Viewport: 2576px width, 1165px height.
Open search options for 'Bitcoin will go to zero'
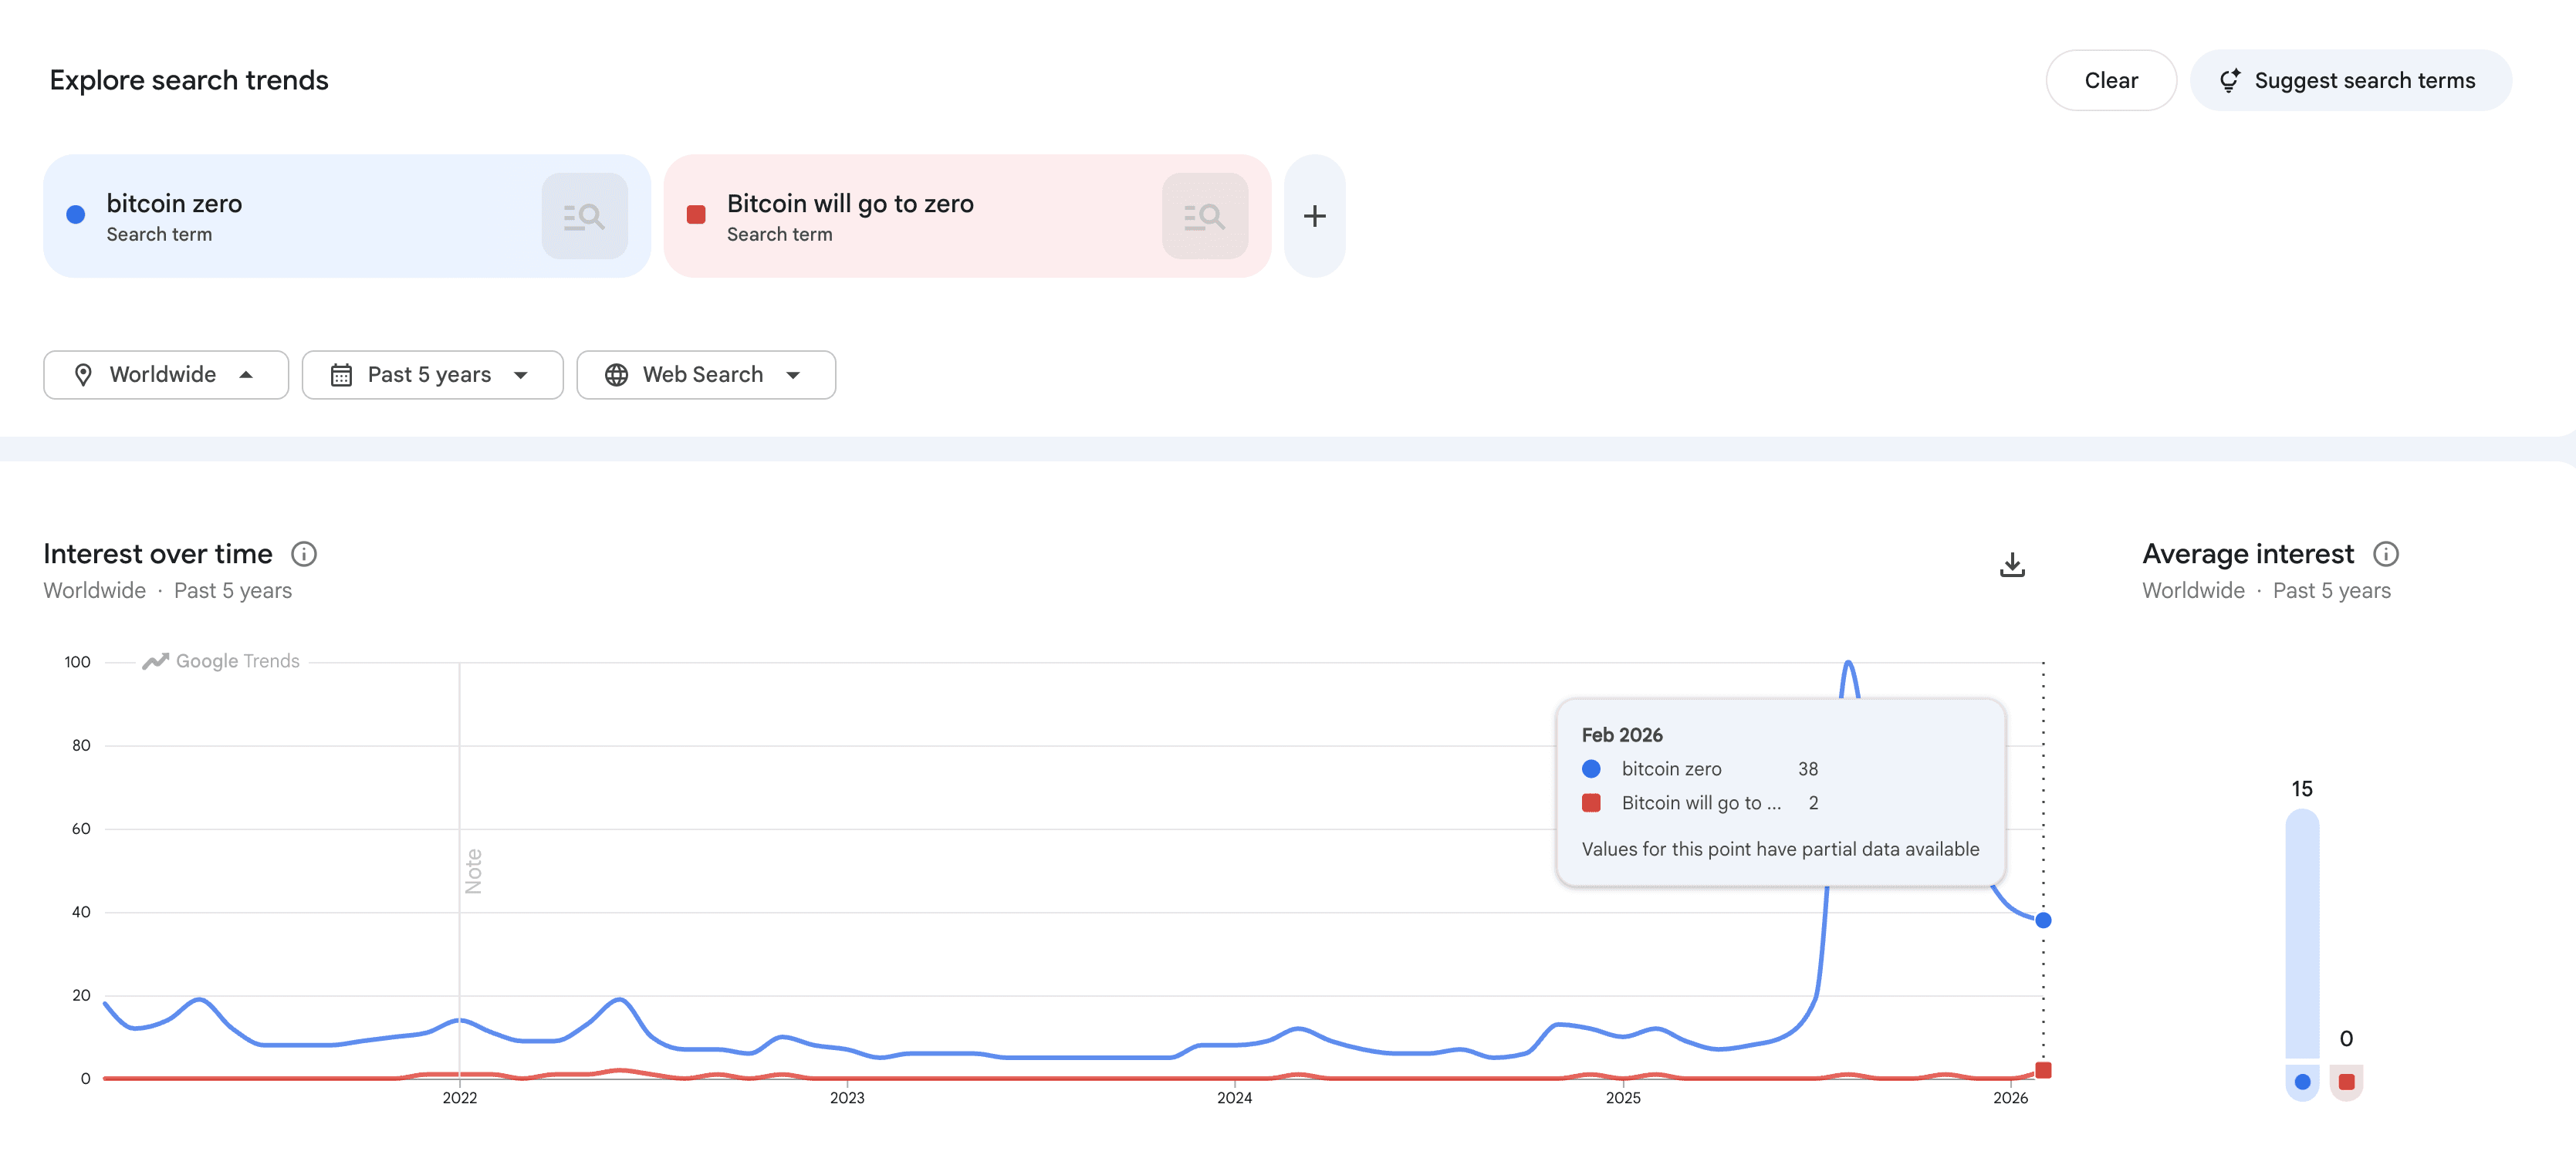(x=1205, y=215)
